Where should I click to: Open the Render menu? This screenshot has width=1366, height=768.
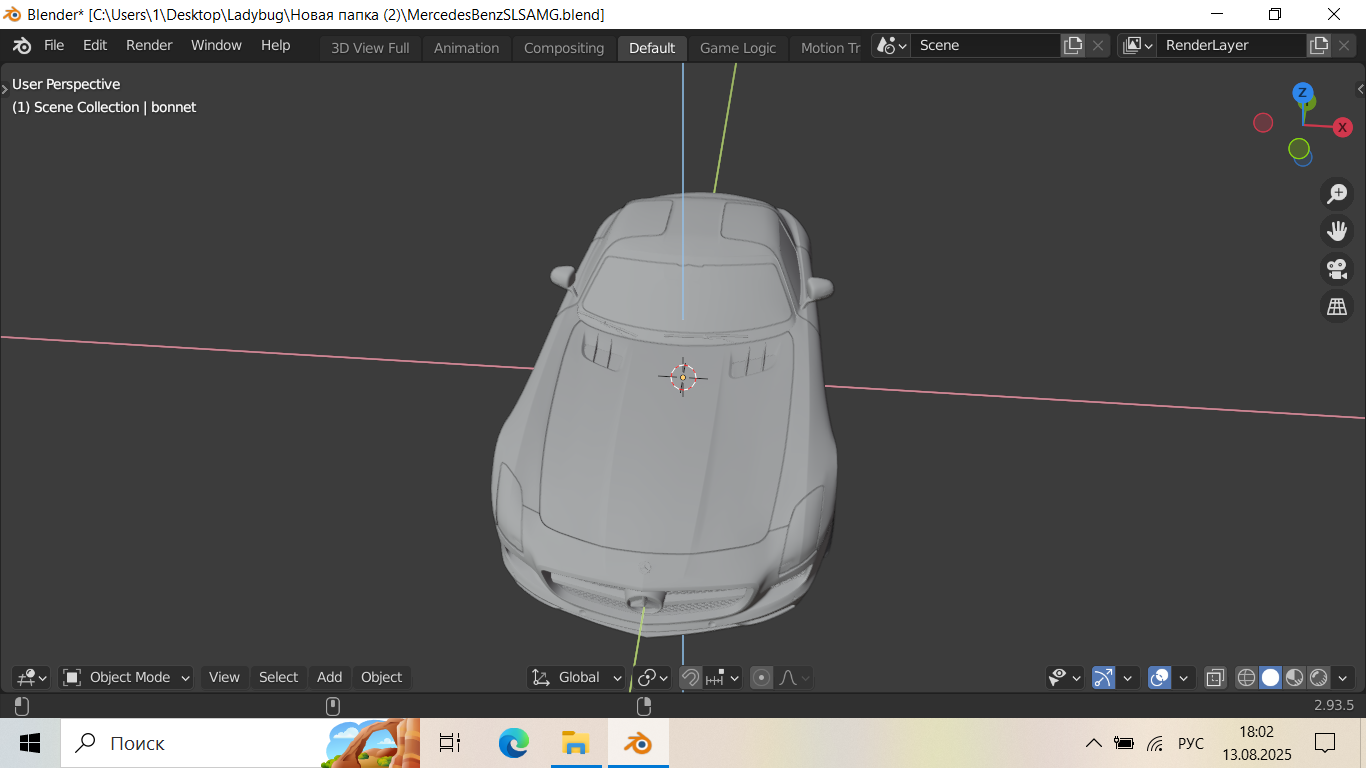pyautogui.click(x=149, y=45)
